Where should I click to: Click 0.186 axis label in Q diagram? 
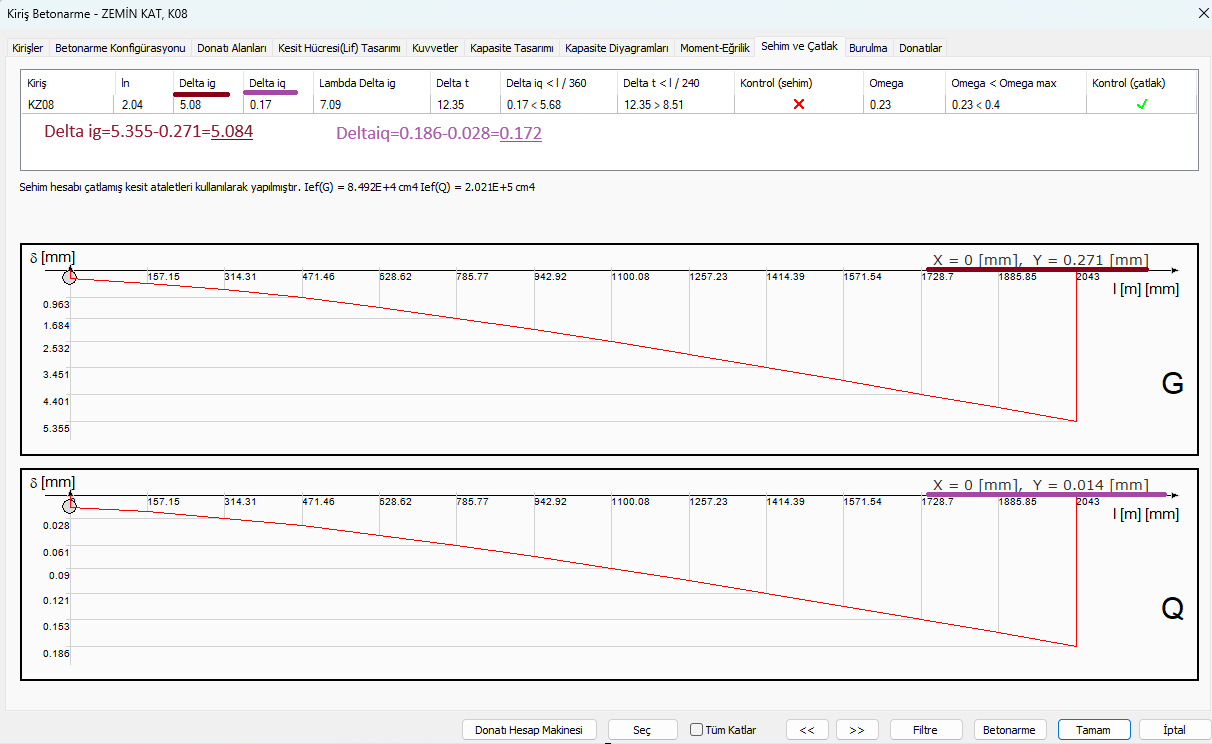[x=56, y=653]
